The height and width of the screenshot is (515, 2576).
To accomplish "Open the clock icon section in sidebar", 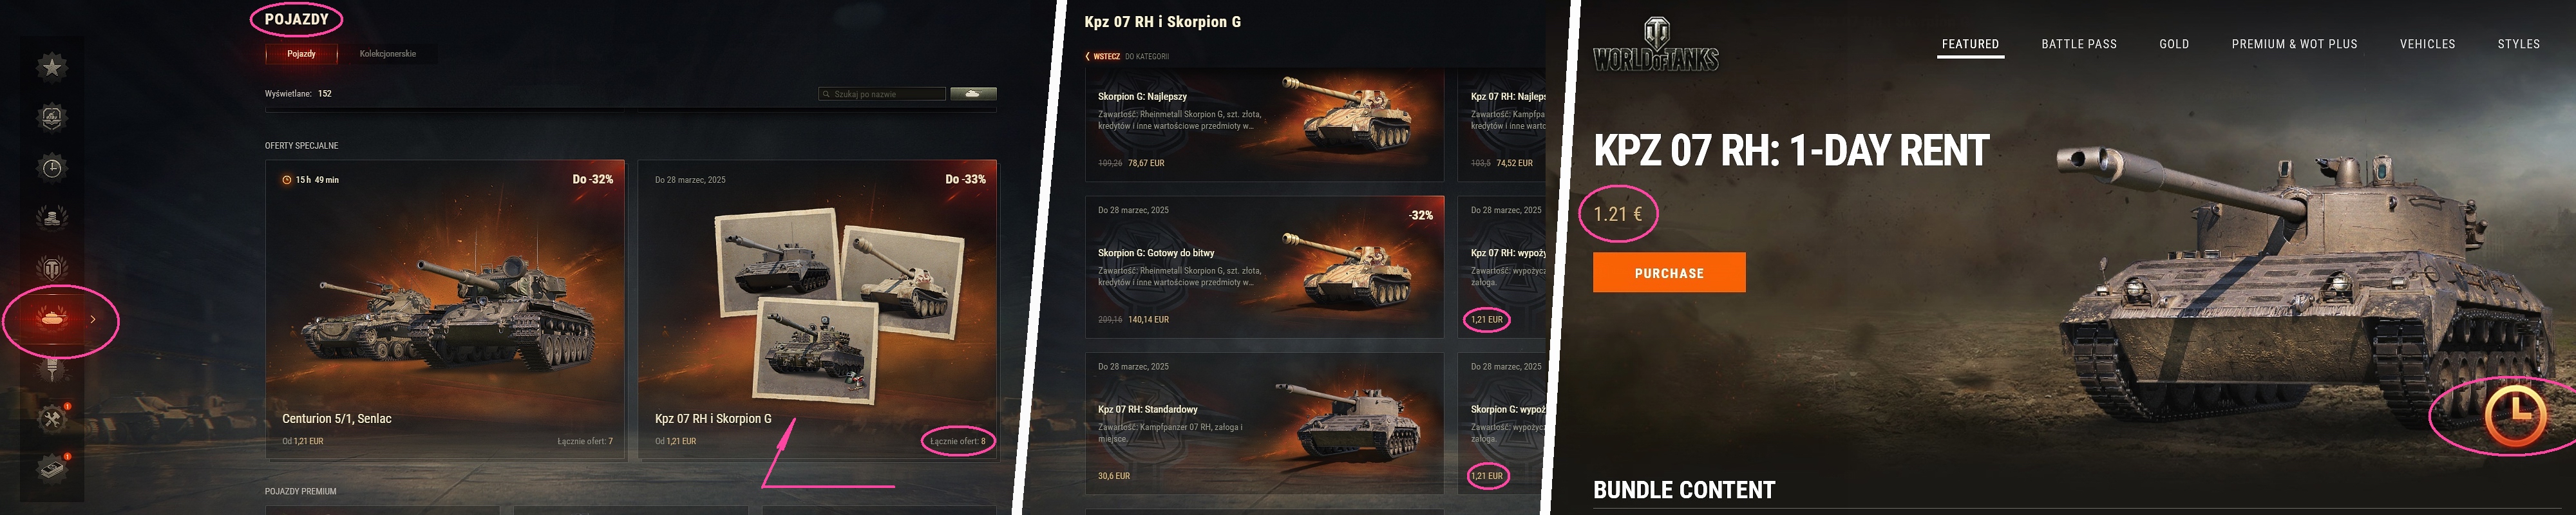I will [52, 167].
